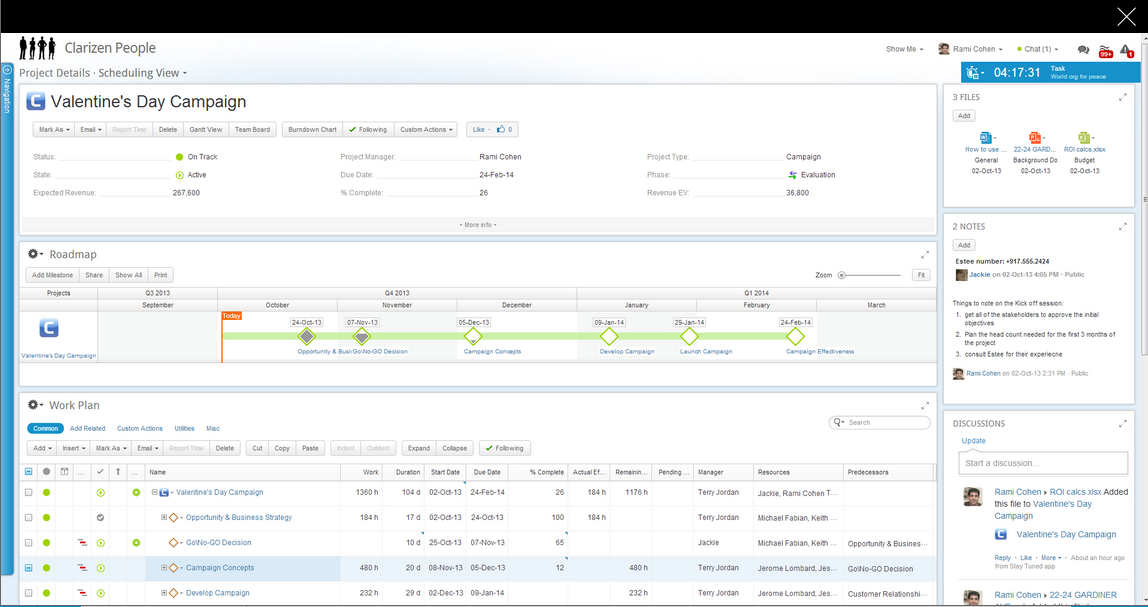Open the chat bubbles icon in the header
This screenshot has height=607, width=1148.
tap(1083, 50)
